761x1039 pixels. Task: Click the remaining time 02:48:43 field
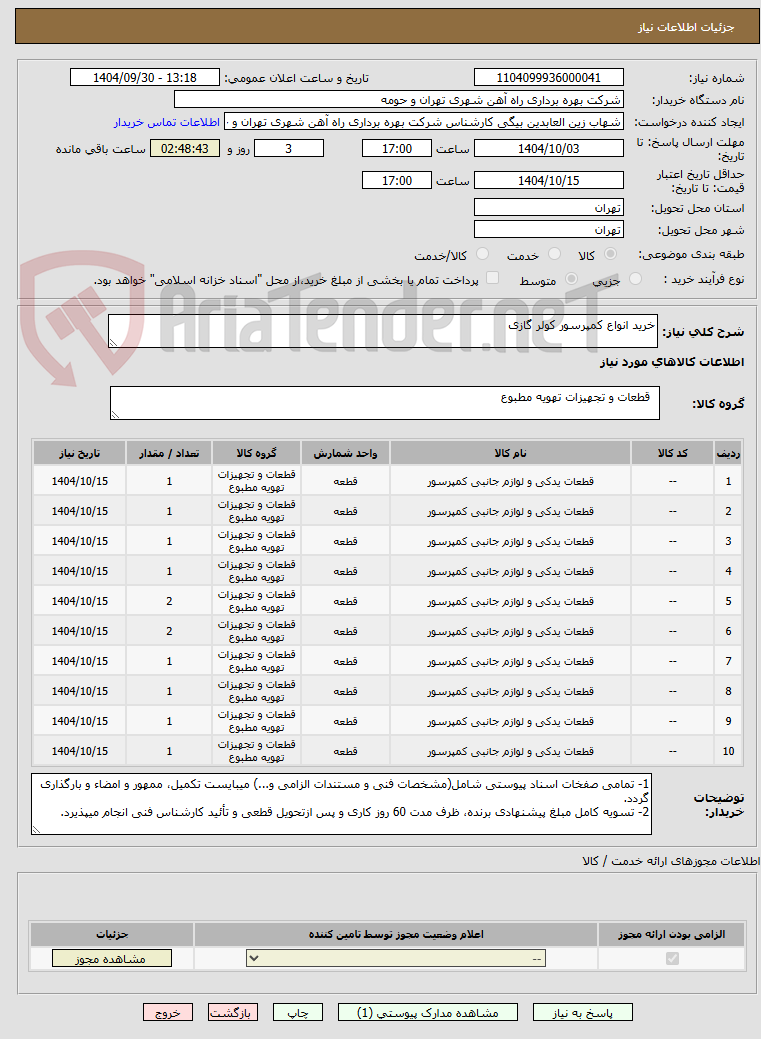click(185, 148)
